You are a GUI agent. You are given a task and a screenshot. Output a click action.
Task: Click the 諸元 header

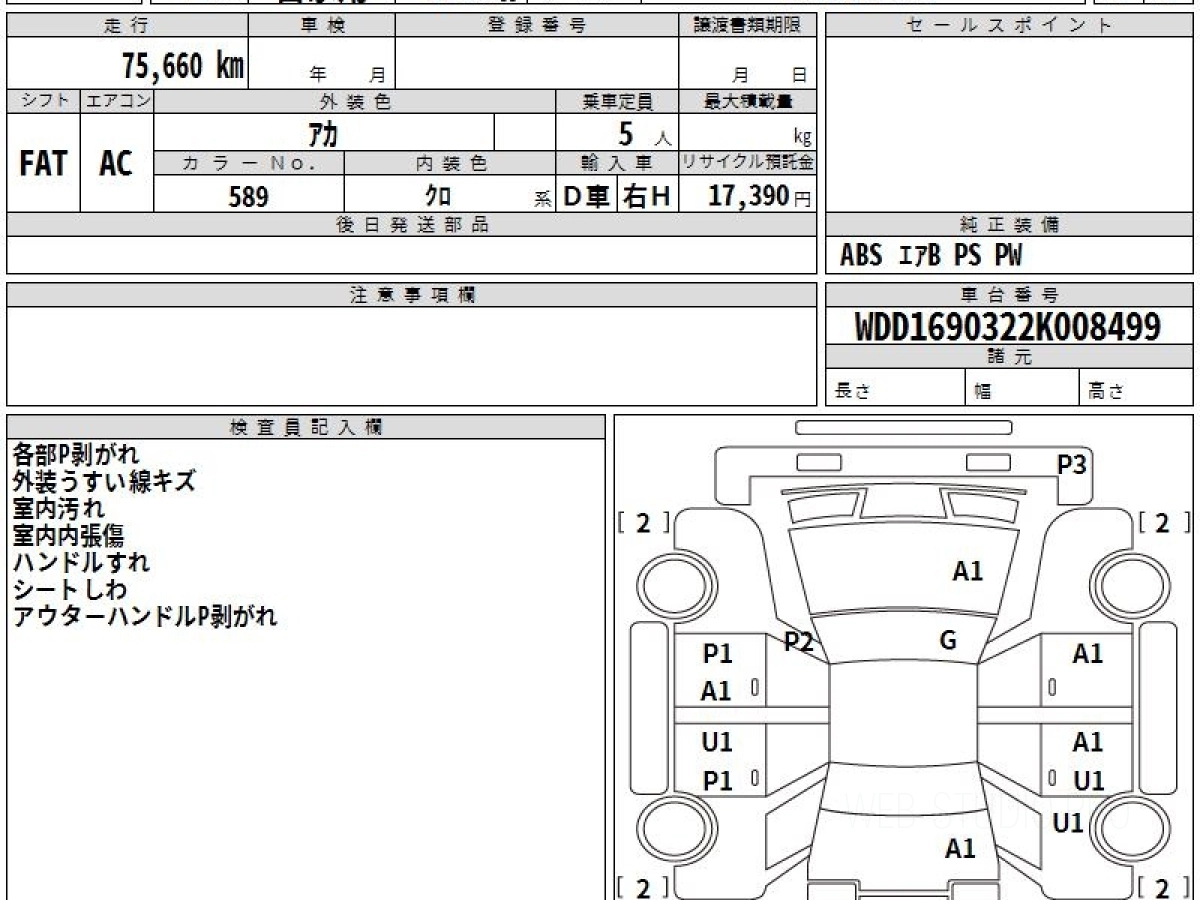pos(1009,357)
